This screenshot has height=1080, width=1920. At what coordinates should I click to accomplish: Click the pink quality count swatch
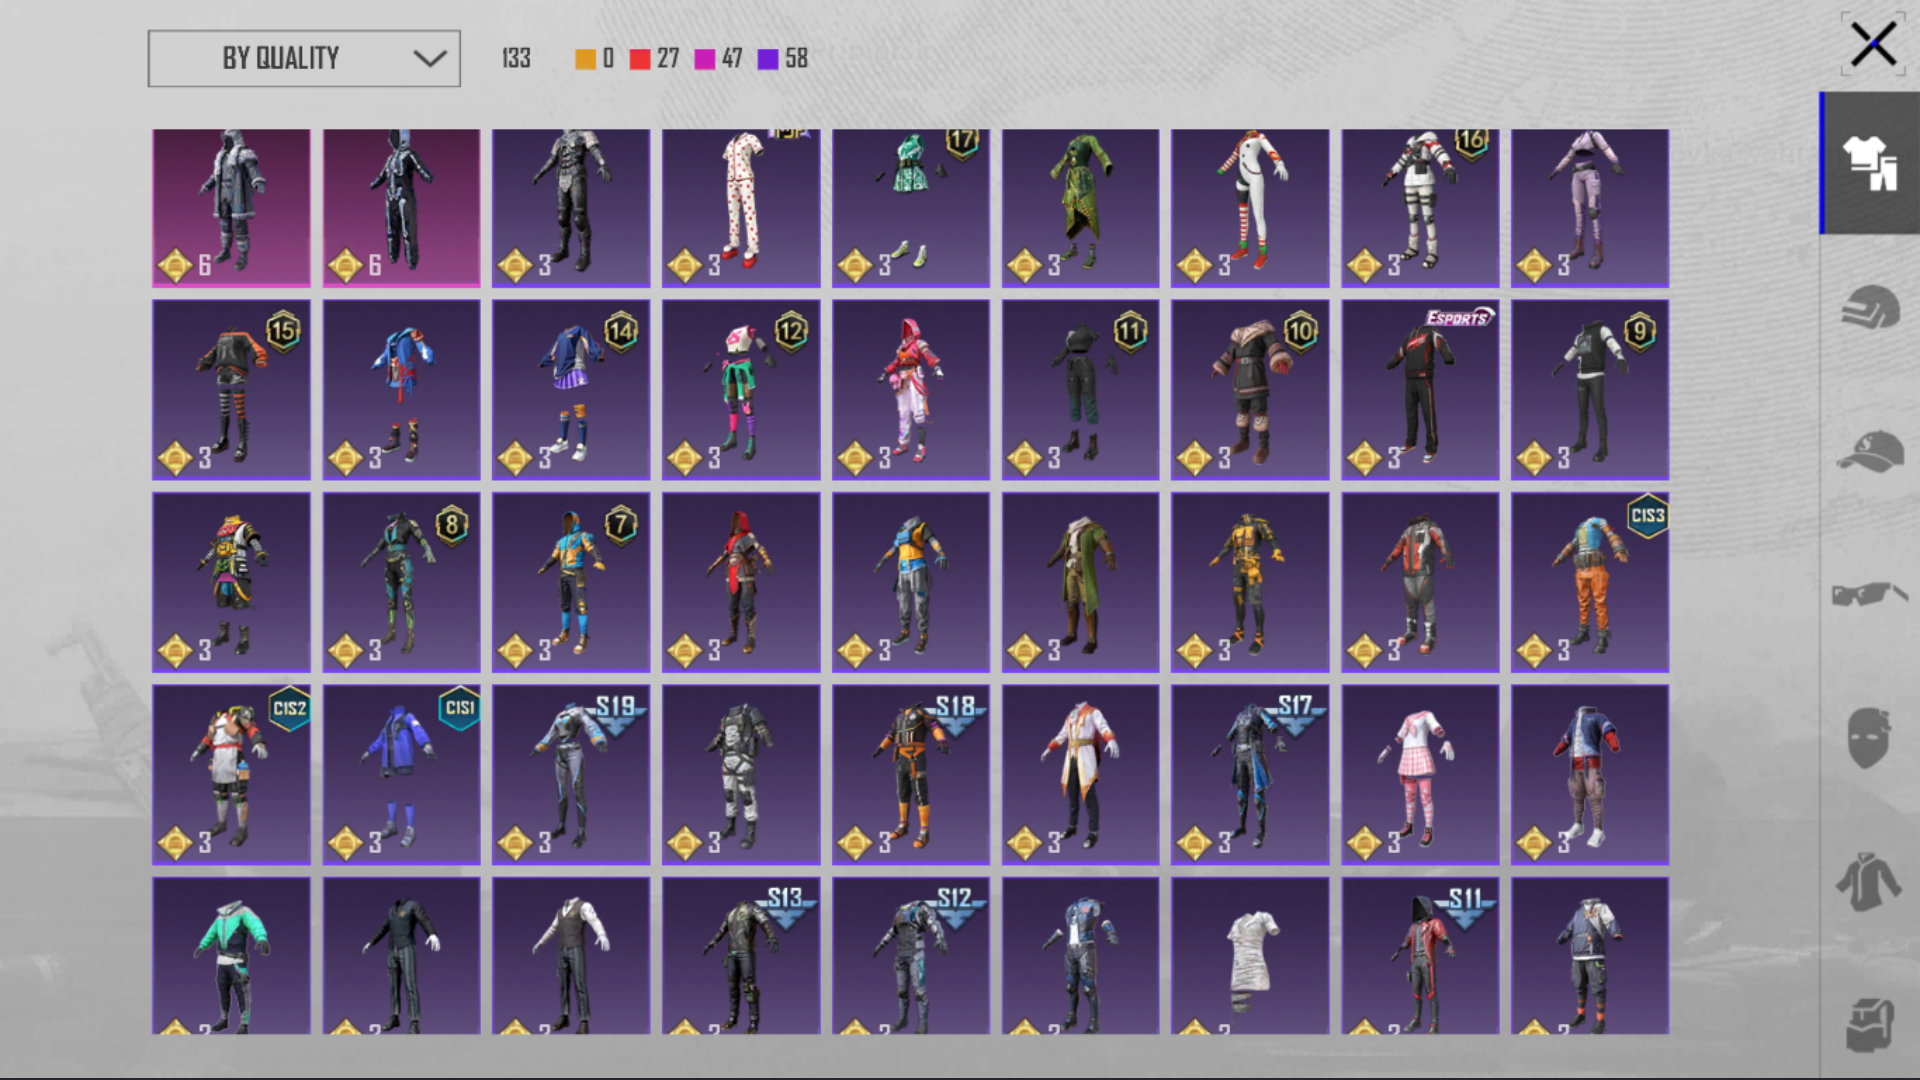click(x=705, y=59)
